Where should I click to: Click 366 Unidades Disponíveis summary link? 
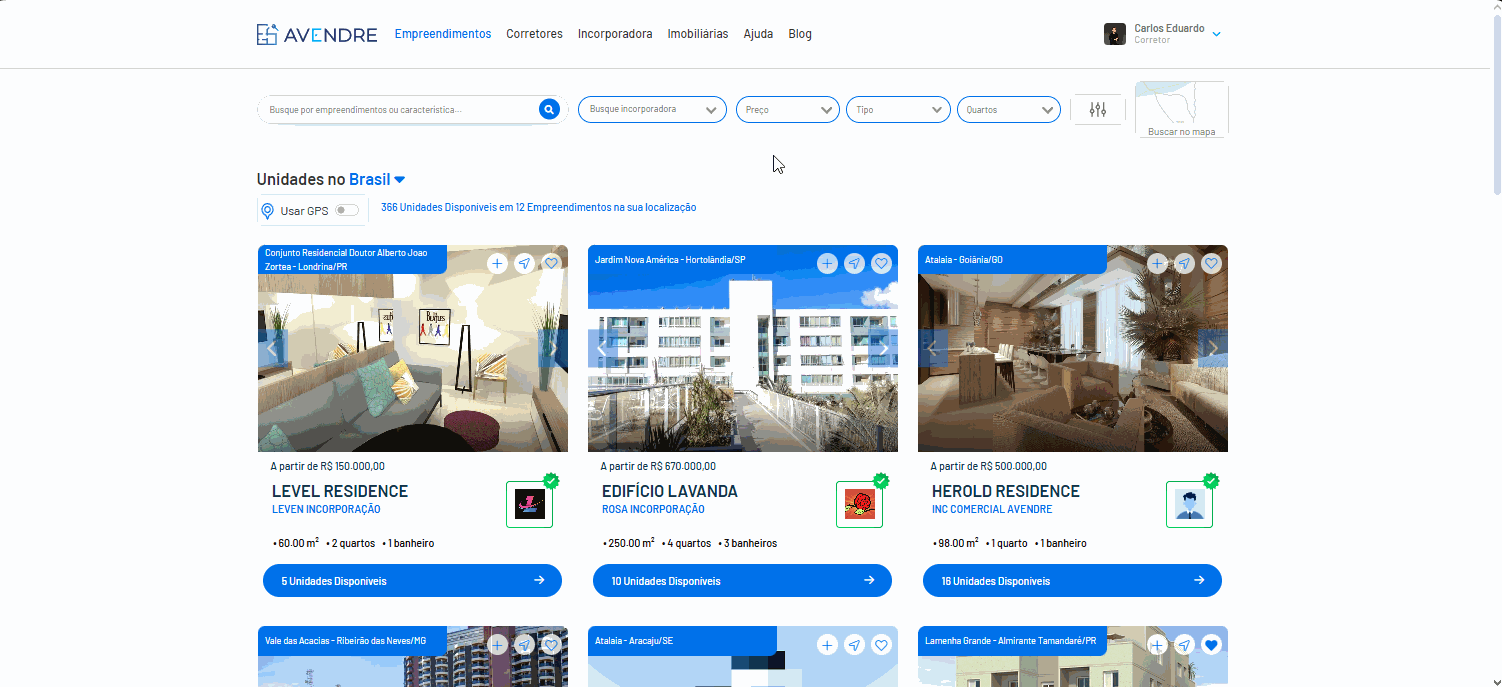click(538, 208)
